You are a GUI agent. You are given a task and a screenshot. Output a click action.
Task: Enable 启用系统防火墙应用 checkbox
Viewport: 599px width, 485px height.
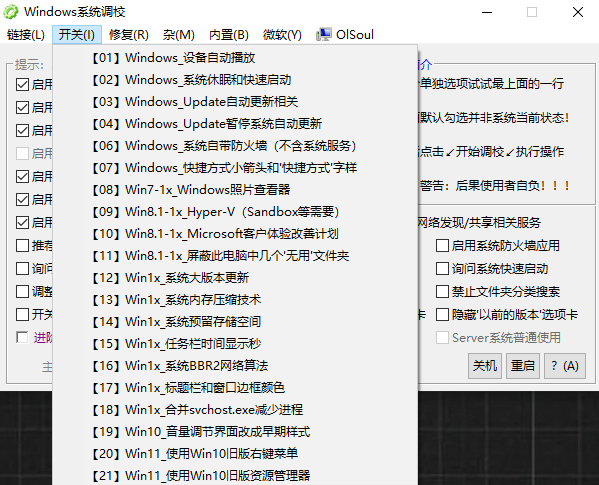(442, 246)
